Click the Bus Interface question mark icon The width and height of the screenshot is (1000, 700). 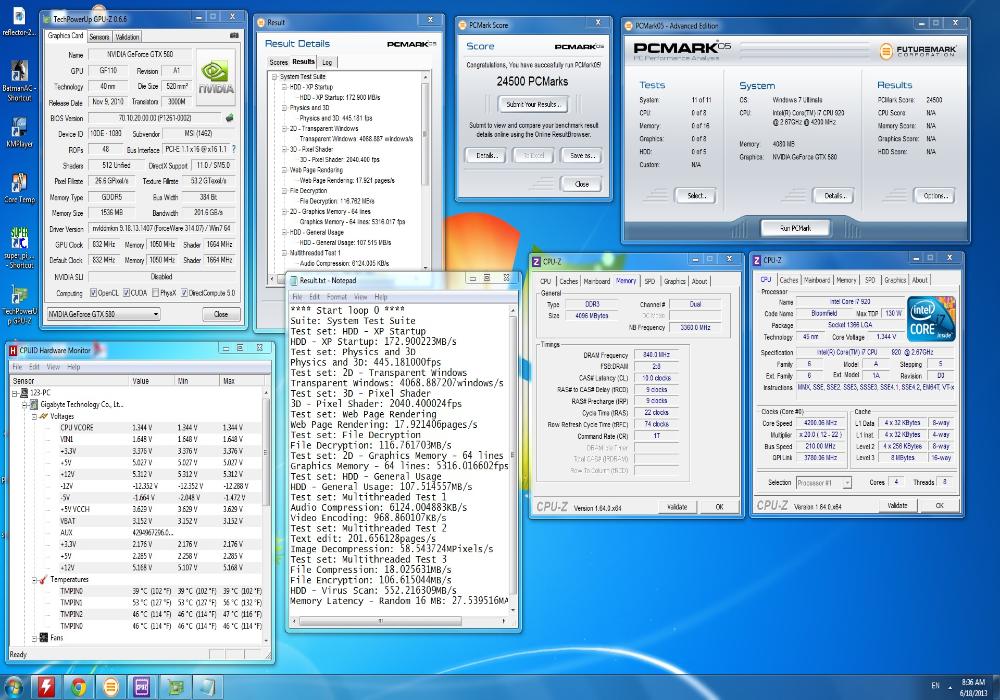point(233,149)
